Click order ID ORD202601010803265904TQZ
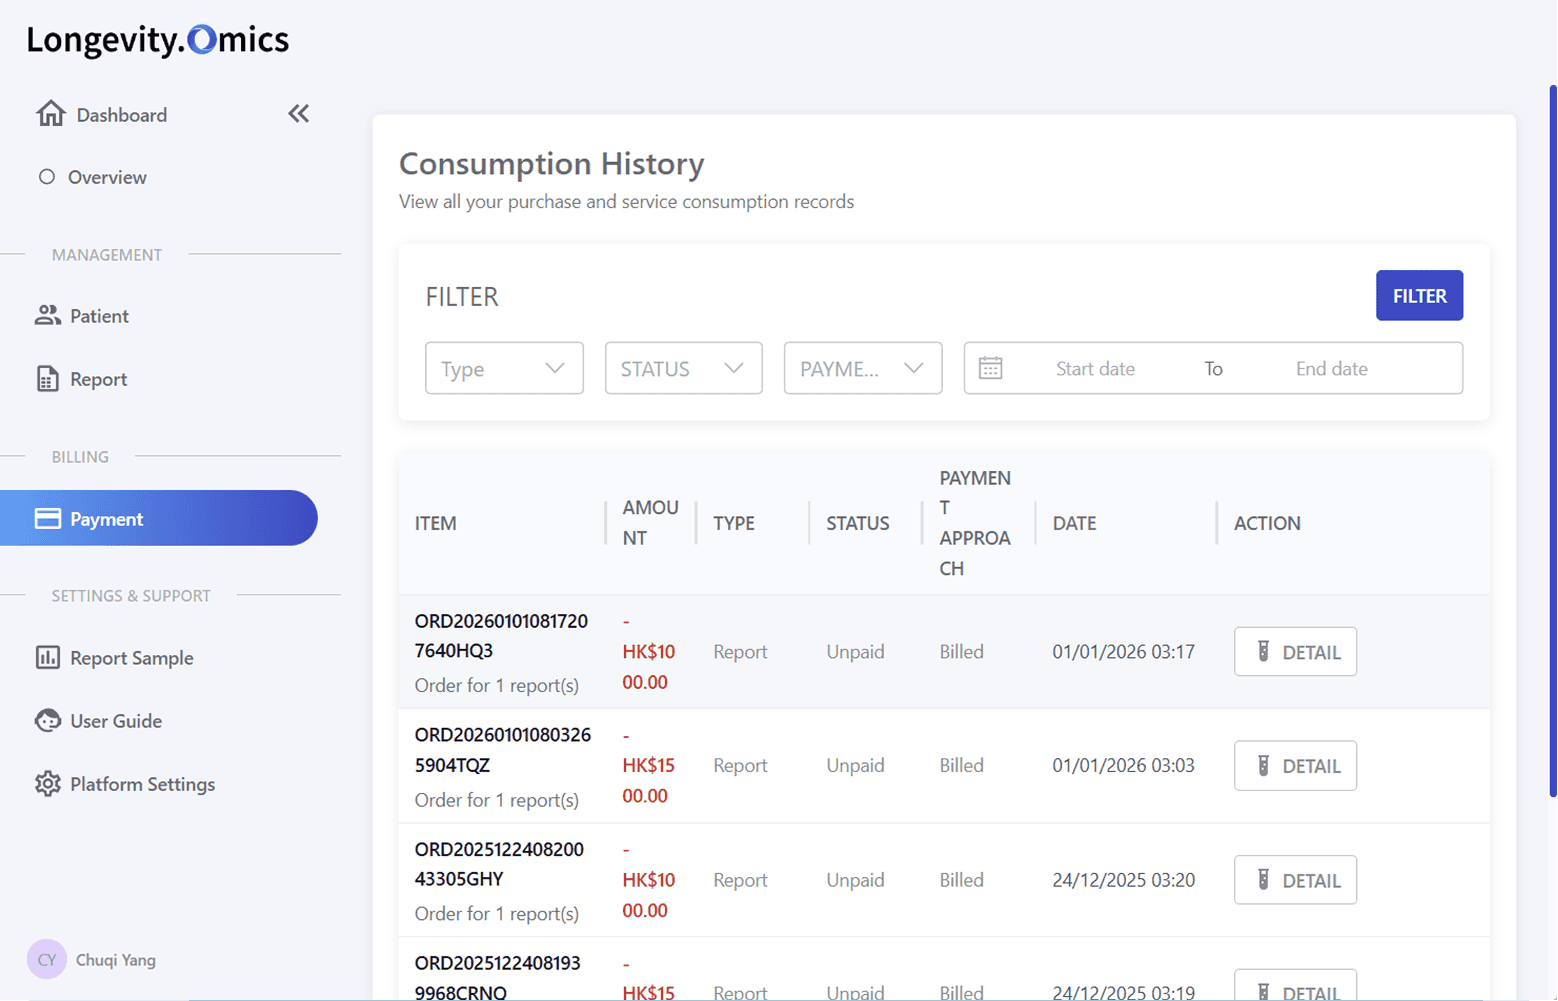1558x1001 pixels. point(503,750)
